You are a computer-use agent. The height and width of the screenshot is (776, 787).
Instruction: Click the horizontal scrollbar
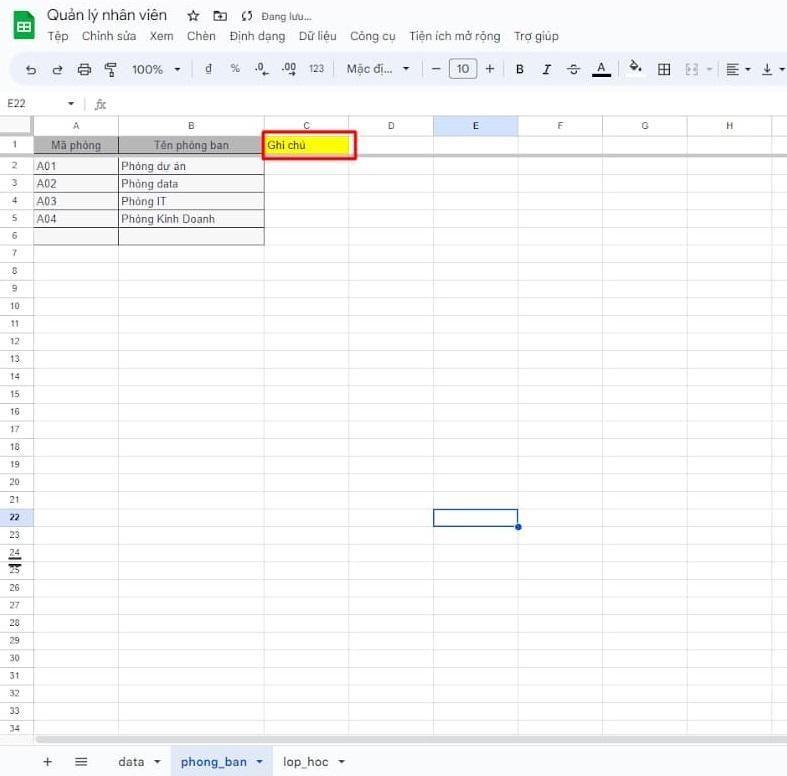click(x=411, y=739)
